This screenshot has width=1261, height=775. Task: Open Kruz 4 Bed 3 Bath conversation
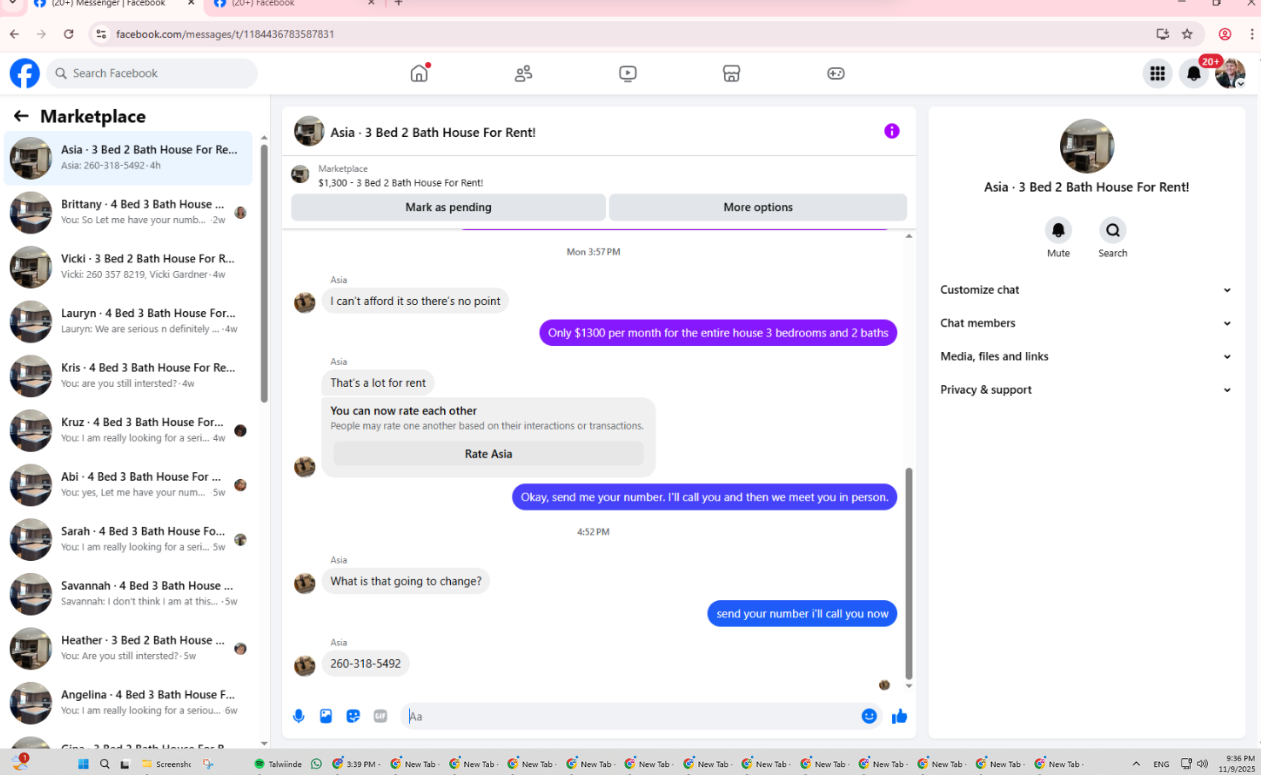pyautogui.click(x=128, y=430)
